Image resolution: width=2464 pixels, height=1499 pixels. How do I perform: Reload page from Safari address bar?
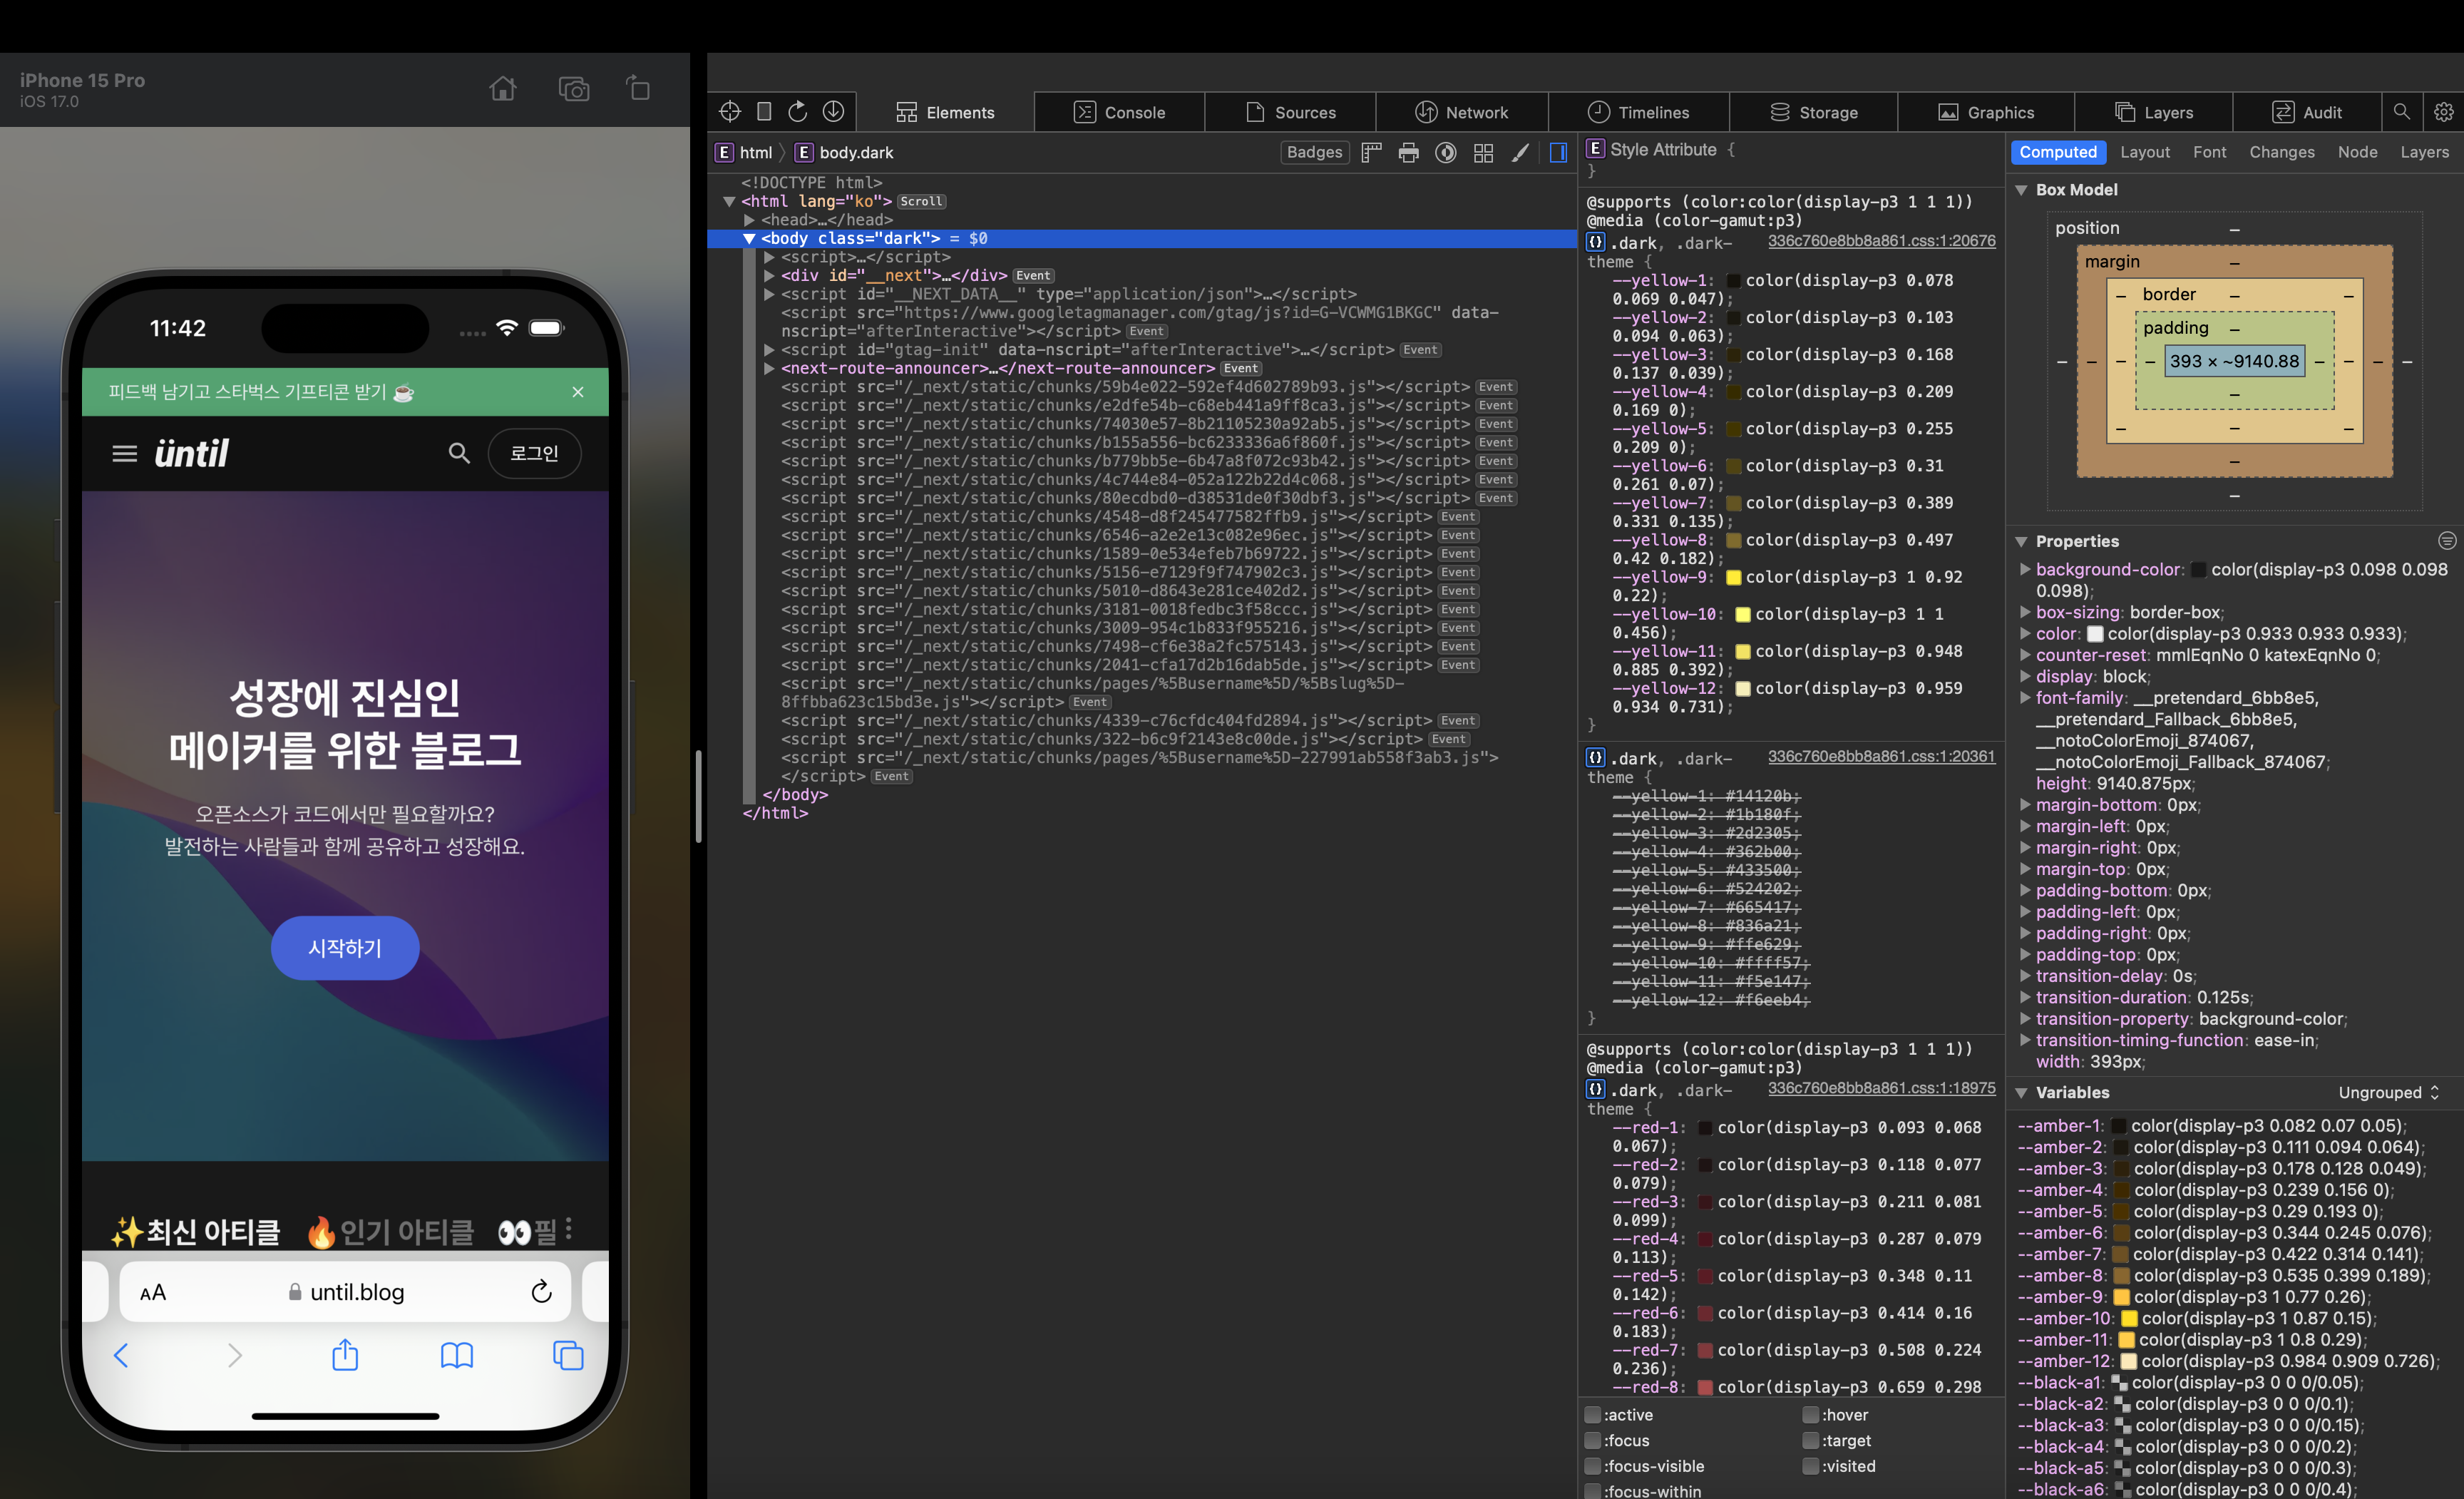coord(541,1292)
